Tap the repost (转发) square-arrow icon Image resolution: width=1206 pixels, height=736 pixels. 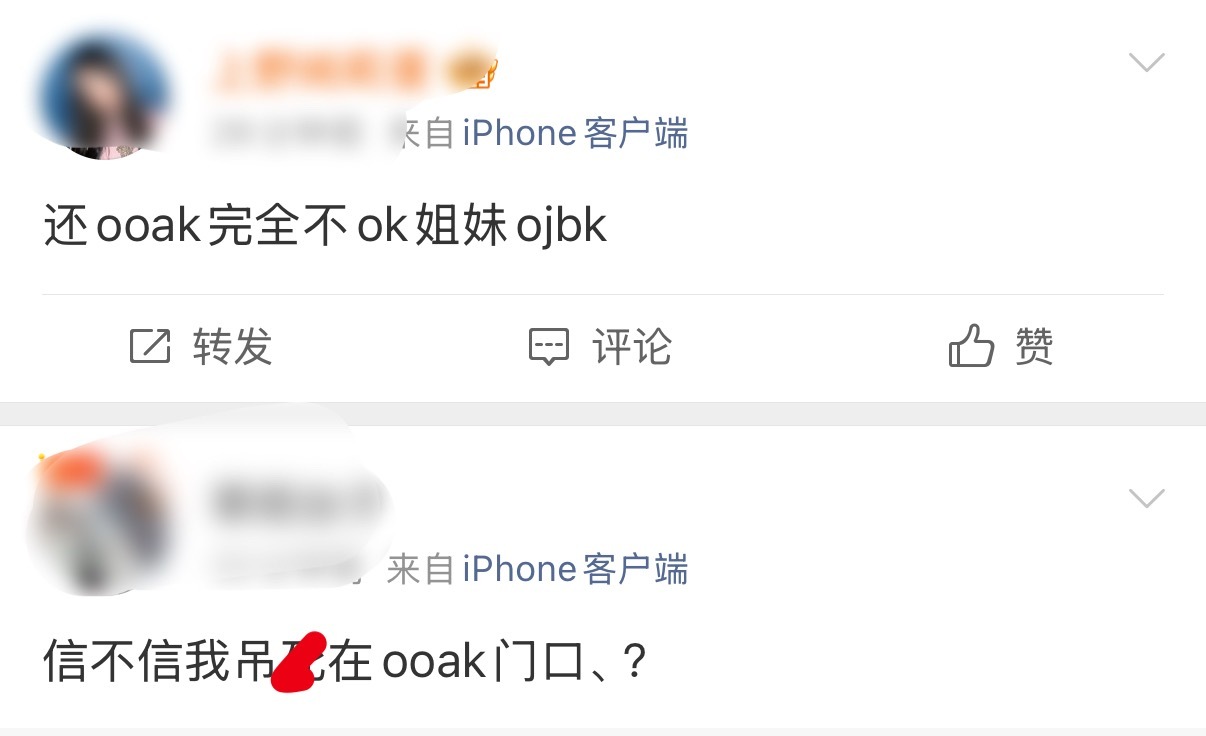150,347
